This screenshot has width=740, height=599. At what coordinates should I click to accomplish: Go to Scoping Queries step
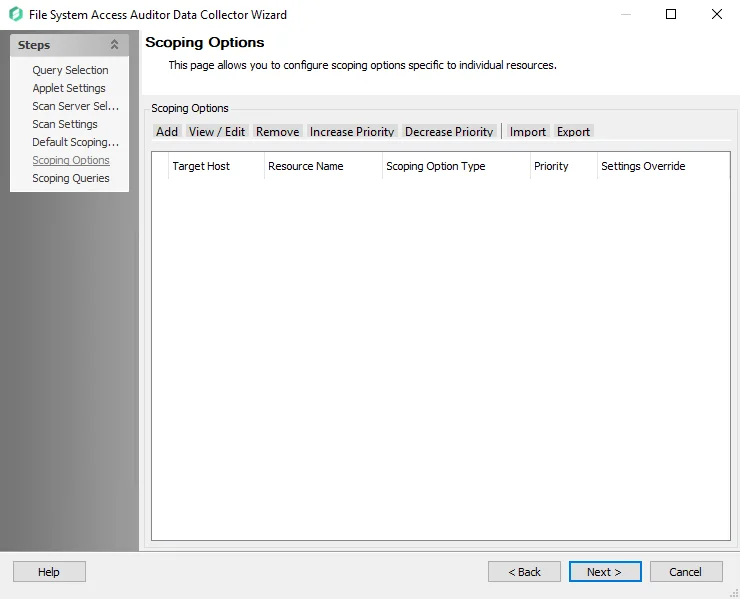tap(71, 178)
